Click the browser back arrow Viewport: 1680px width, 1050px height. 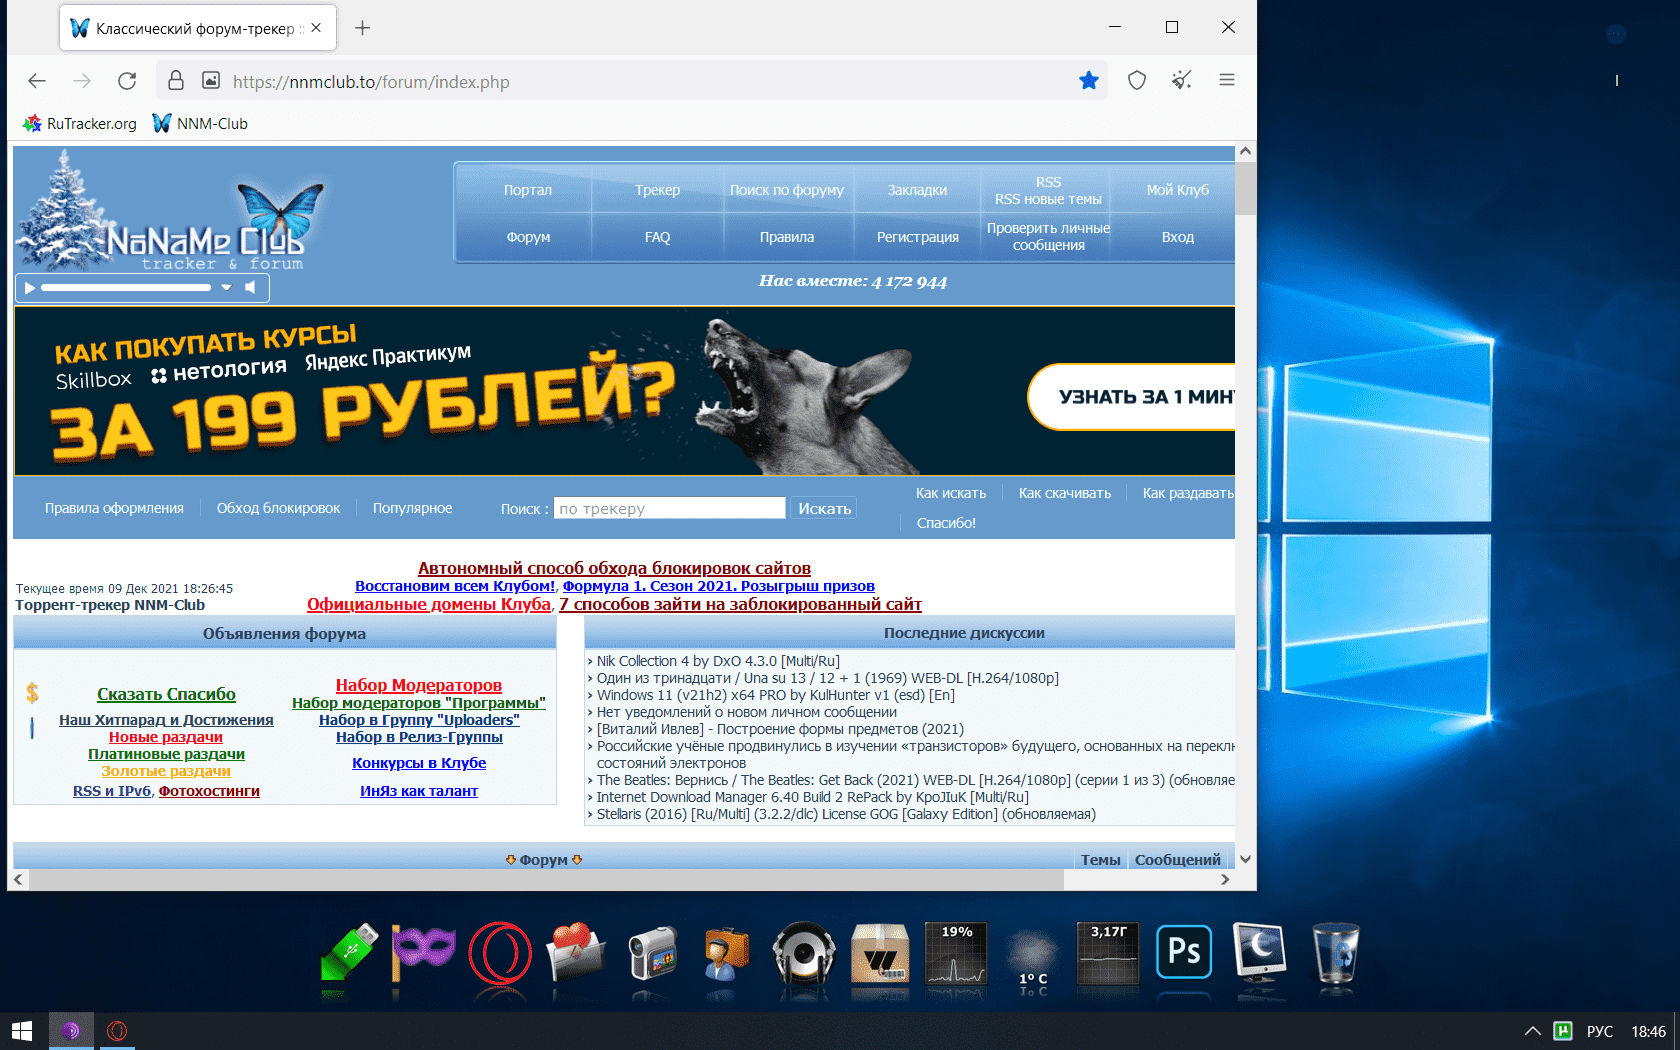point(37,81)
